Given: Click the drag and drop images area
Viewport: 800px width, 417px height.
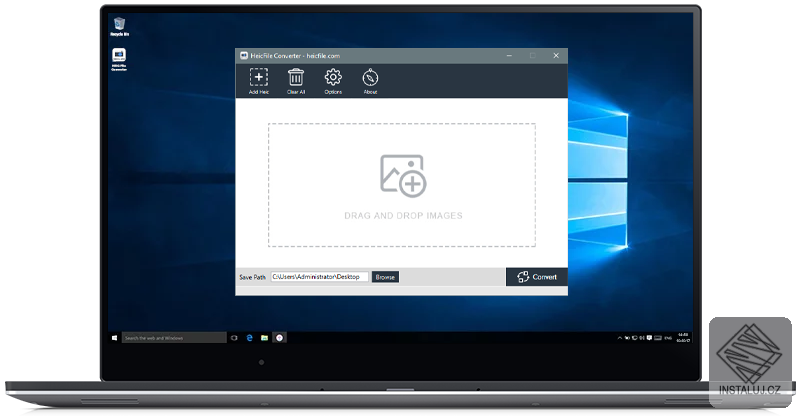Looking at the screenshot, I should pos(402,185).
